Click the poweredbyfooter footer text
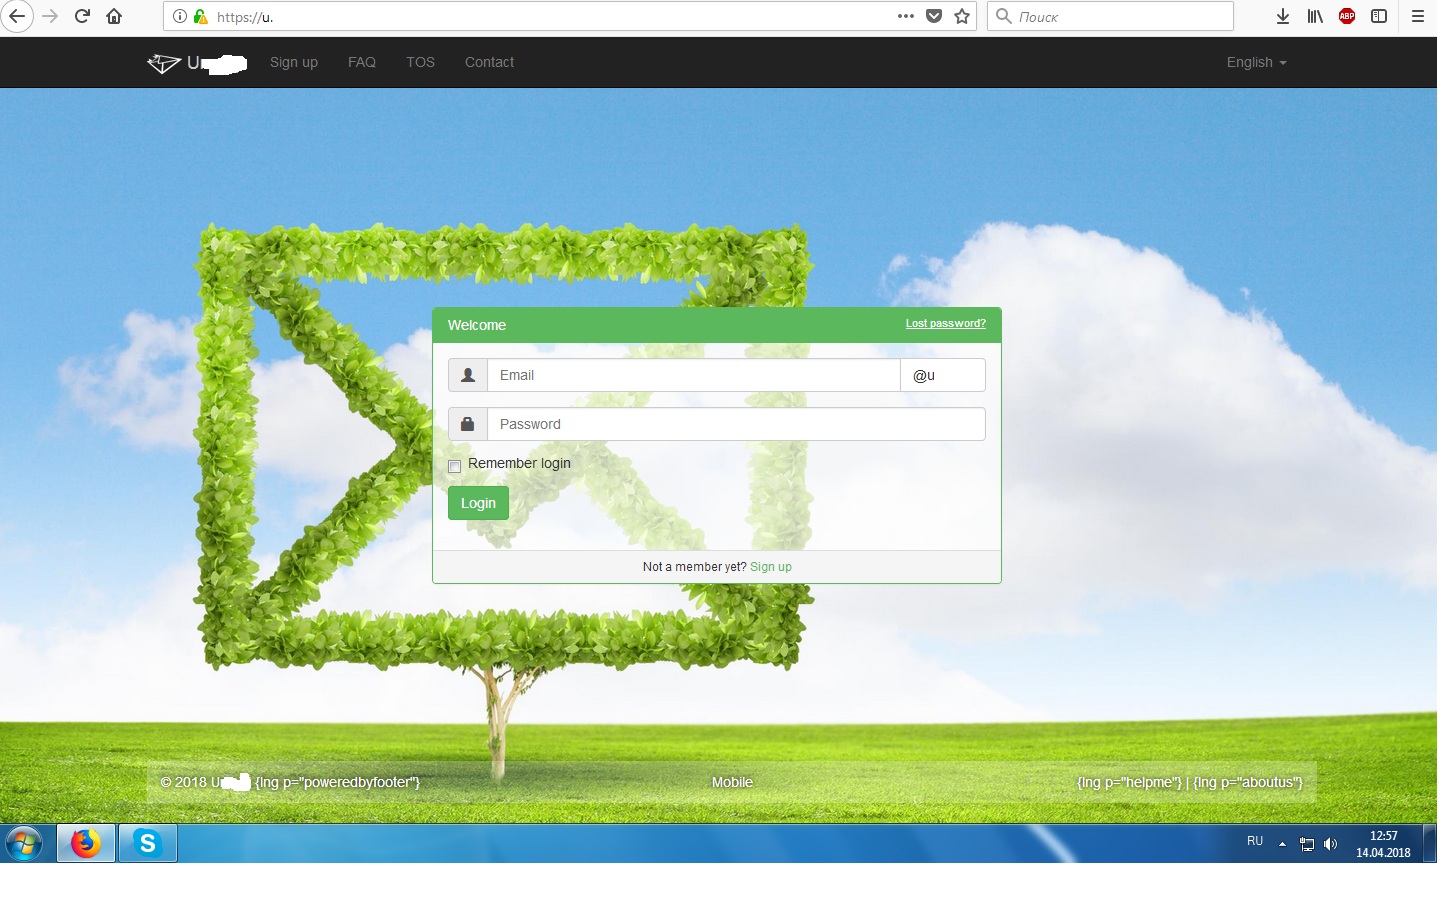 (338, 782)
